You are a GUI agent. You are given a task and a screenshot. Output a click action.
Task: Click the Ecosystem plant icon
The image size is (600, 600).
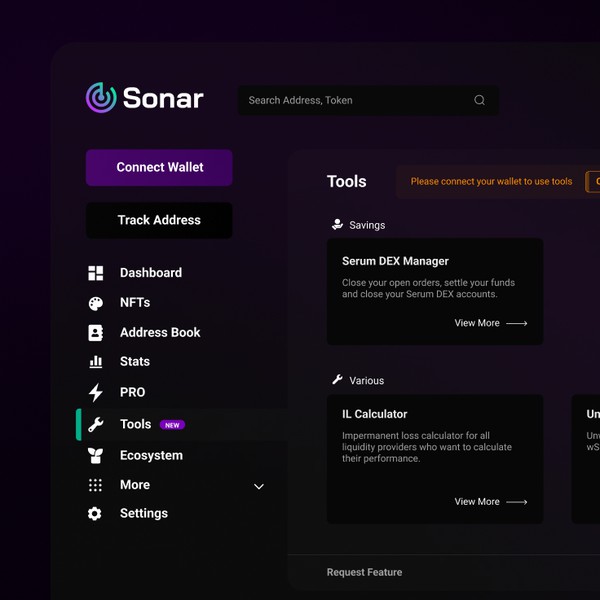pos(96,456)
